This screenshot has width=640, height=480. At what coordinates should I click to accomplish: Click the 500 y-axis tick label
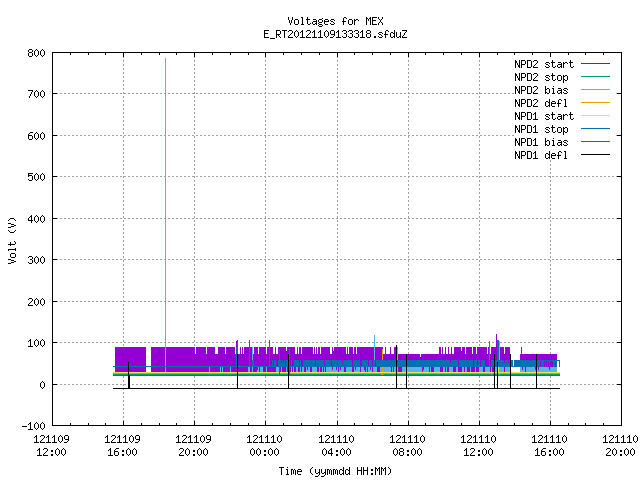click(36, 177)
